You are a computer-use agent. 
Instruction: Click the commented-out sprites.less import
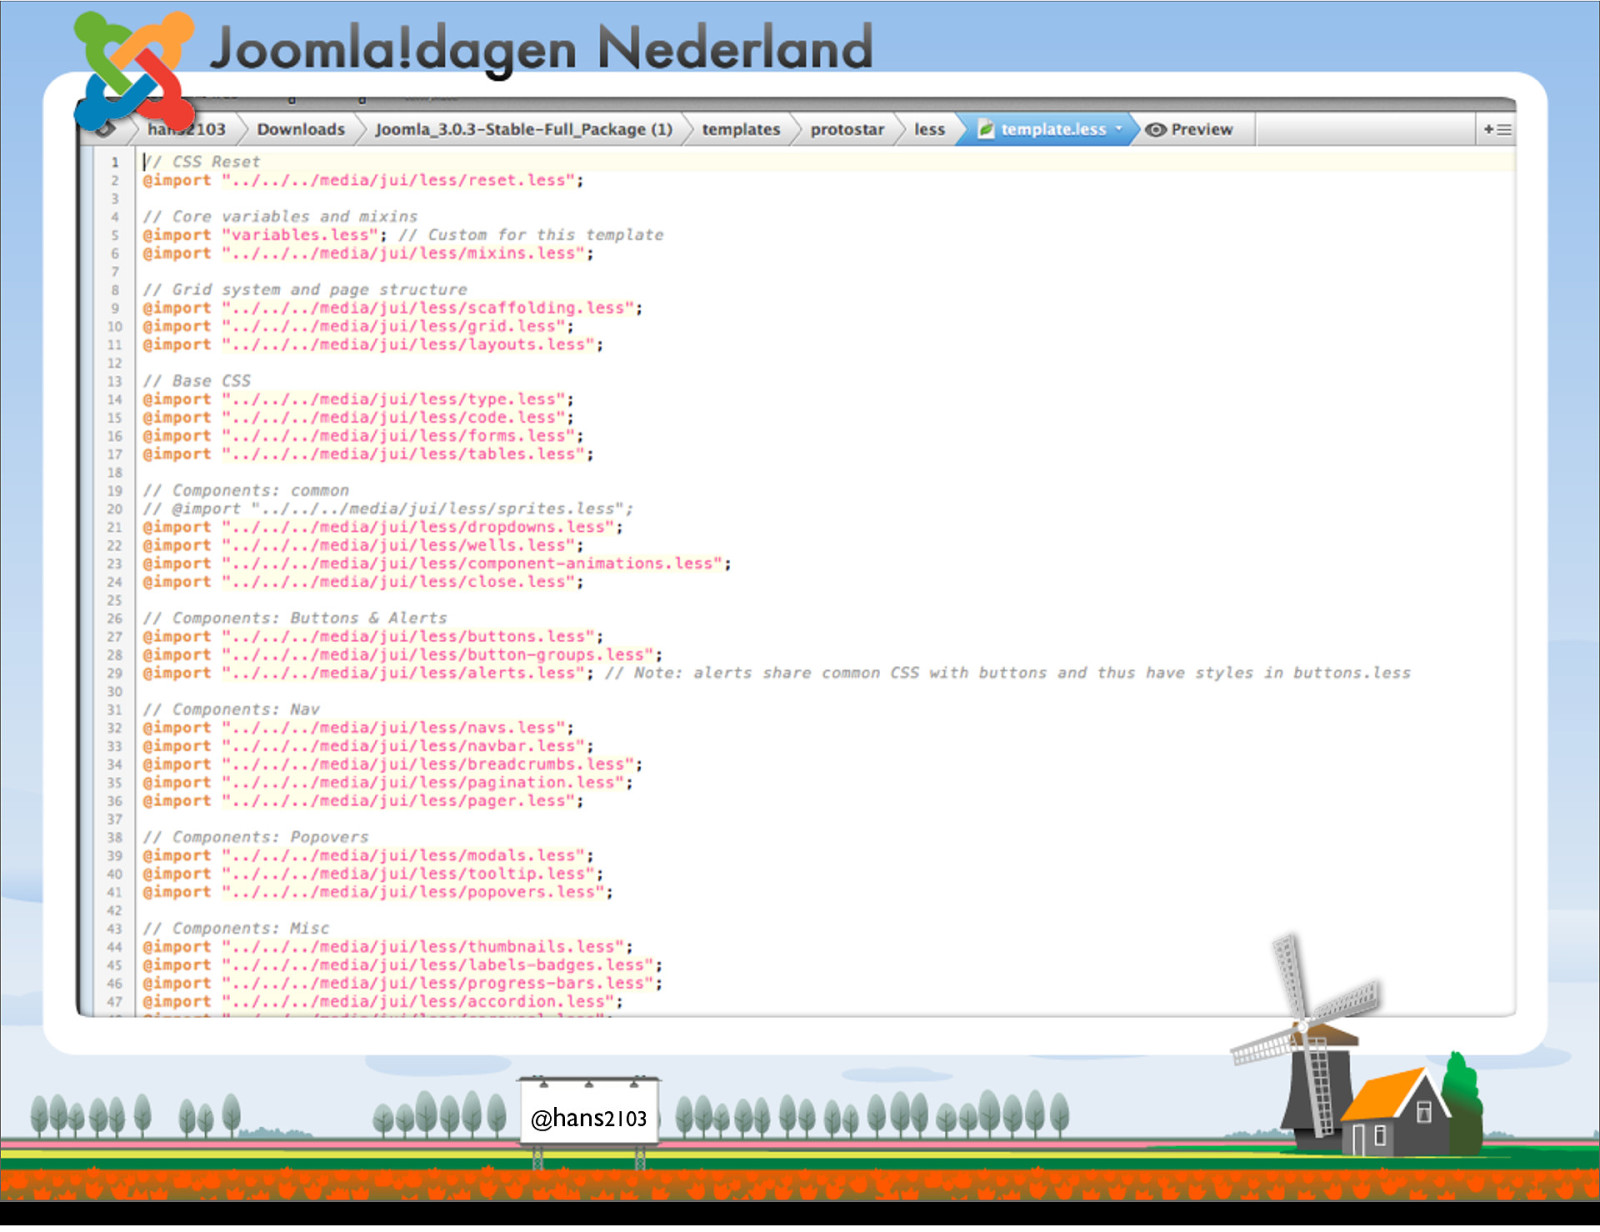tap(388, 509)
